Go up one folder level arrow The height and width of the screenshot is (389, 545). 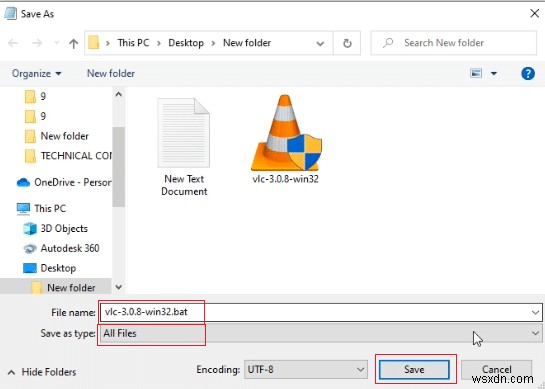click(x=73, y=43)
